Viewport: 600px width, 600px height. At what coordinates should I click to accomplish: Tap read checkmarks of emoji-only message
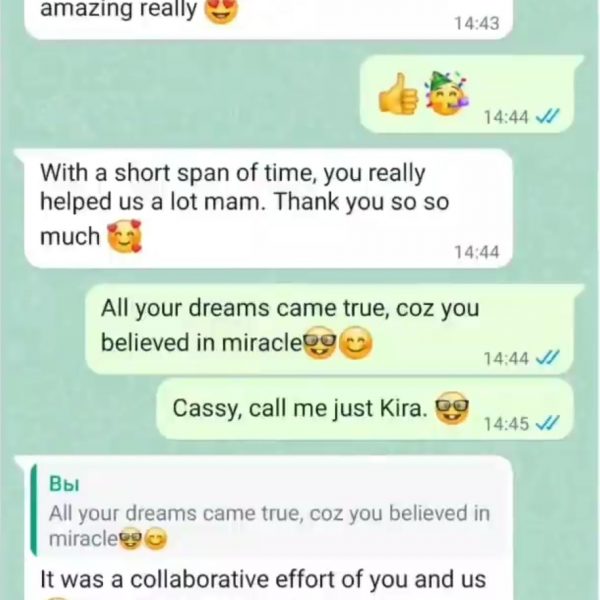(548, 116)
